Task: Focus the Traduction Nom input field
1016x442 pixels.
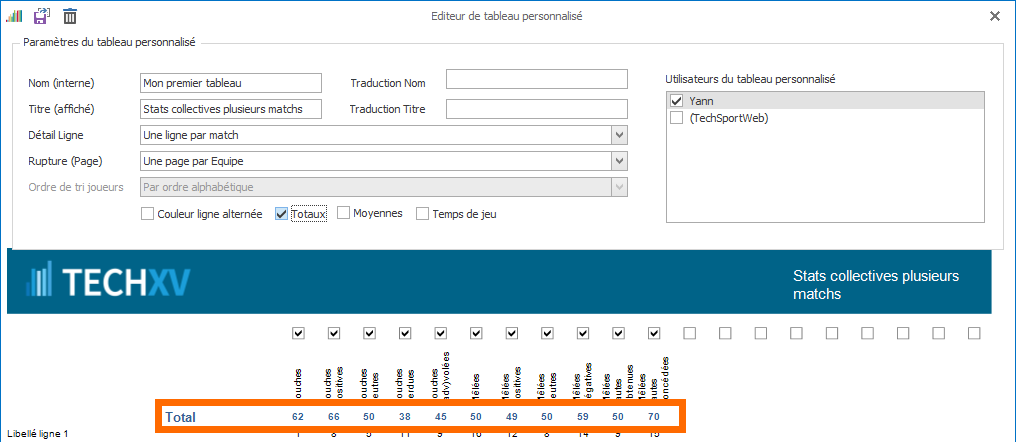Action: pyautogui.click(x=536, y=79)
